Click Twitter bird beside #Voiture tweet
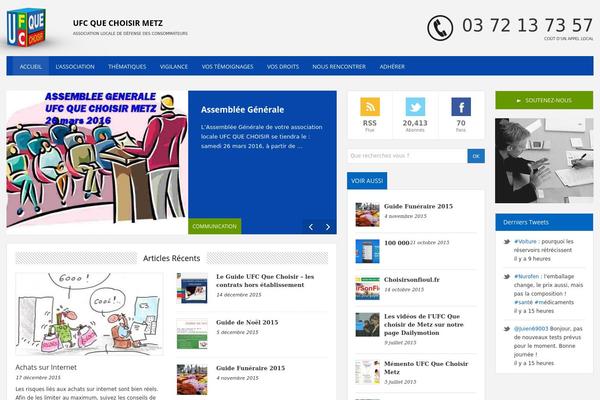Image resolution: width=600 pixels, height=400 pixels. coord(507,242)
